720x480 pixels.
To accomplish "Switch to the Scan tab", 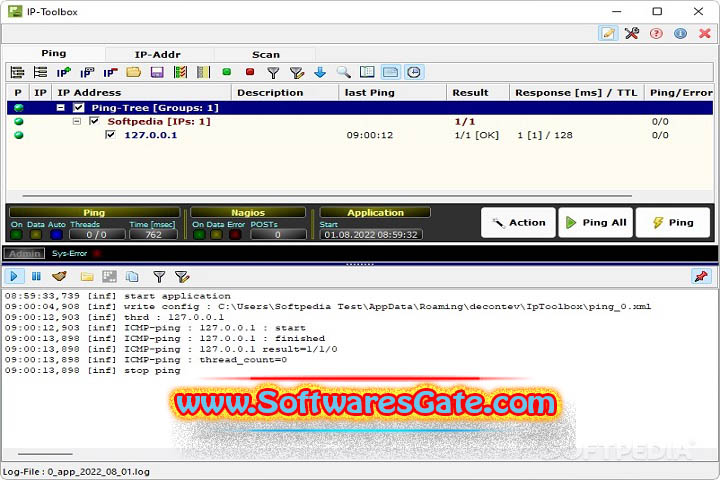I will [x=266, y=55].
